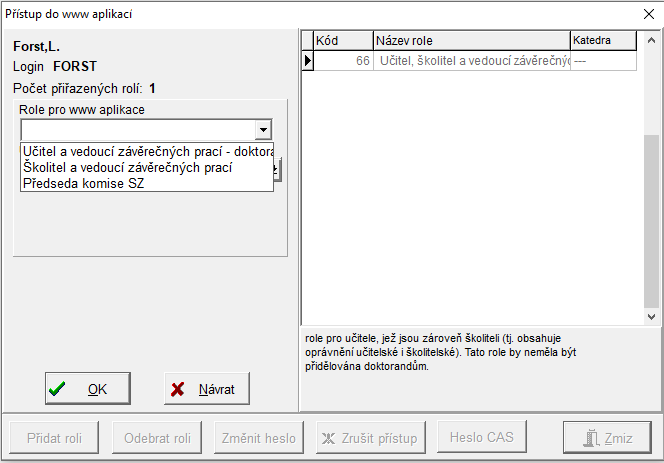The height and width of the screenshot is (463, 664).
Task: Click the Zmiz button
Action: pos(607,438)
